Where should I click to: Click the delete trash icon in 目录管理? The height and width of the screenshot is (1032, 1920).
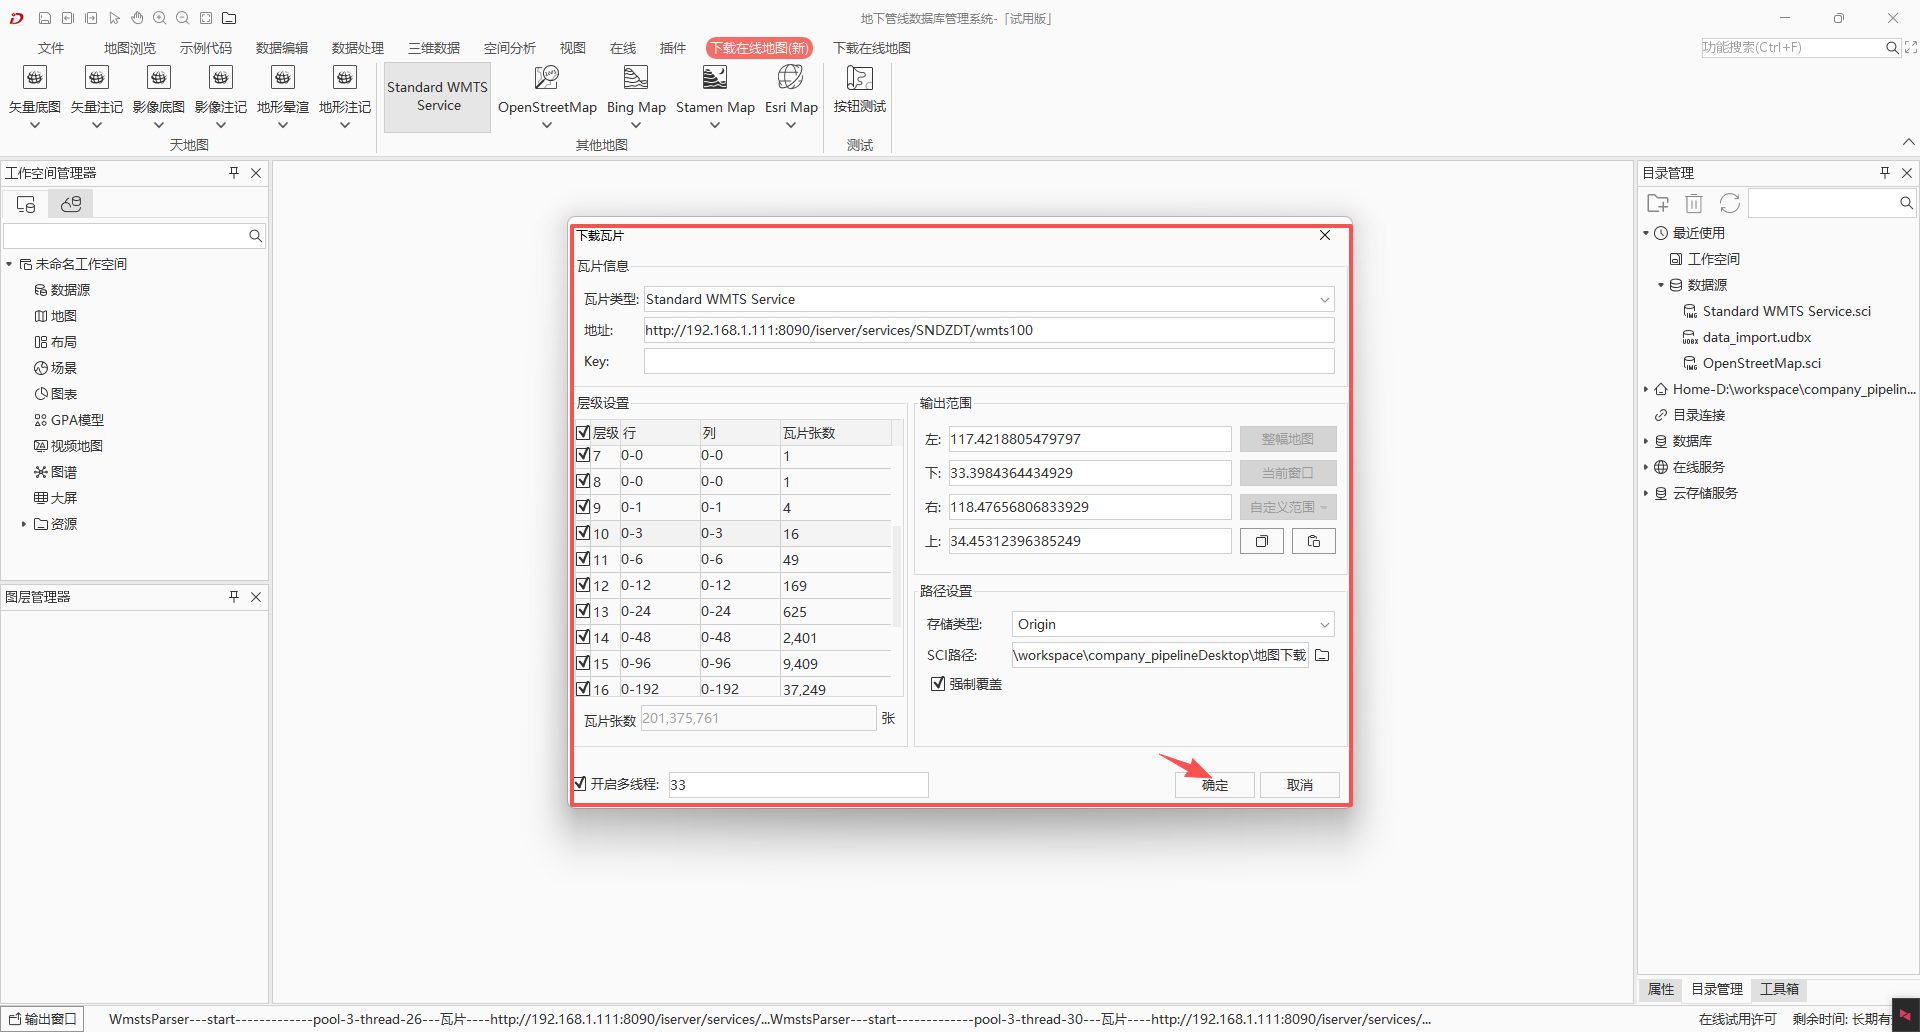point(1694,203)
